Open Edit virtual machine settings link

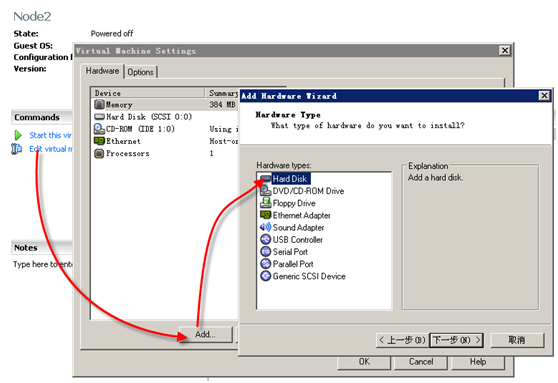click(x=51, y=149)
